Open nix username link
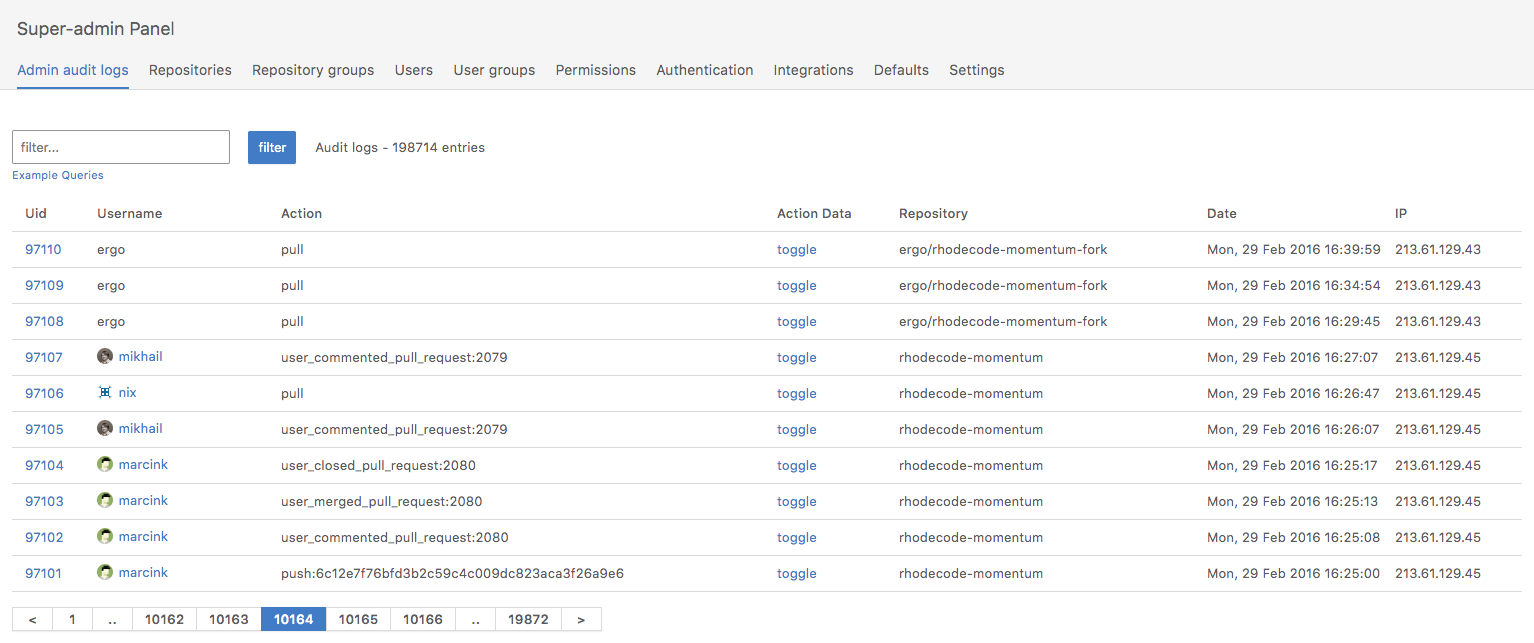 (127, 393)
